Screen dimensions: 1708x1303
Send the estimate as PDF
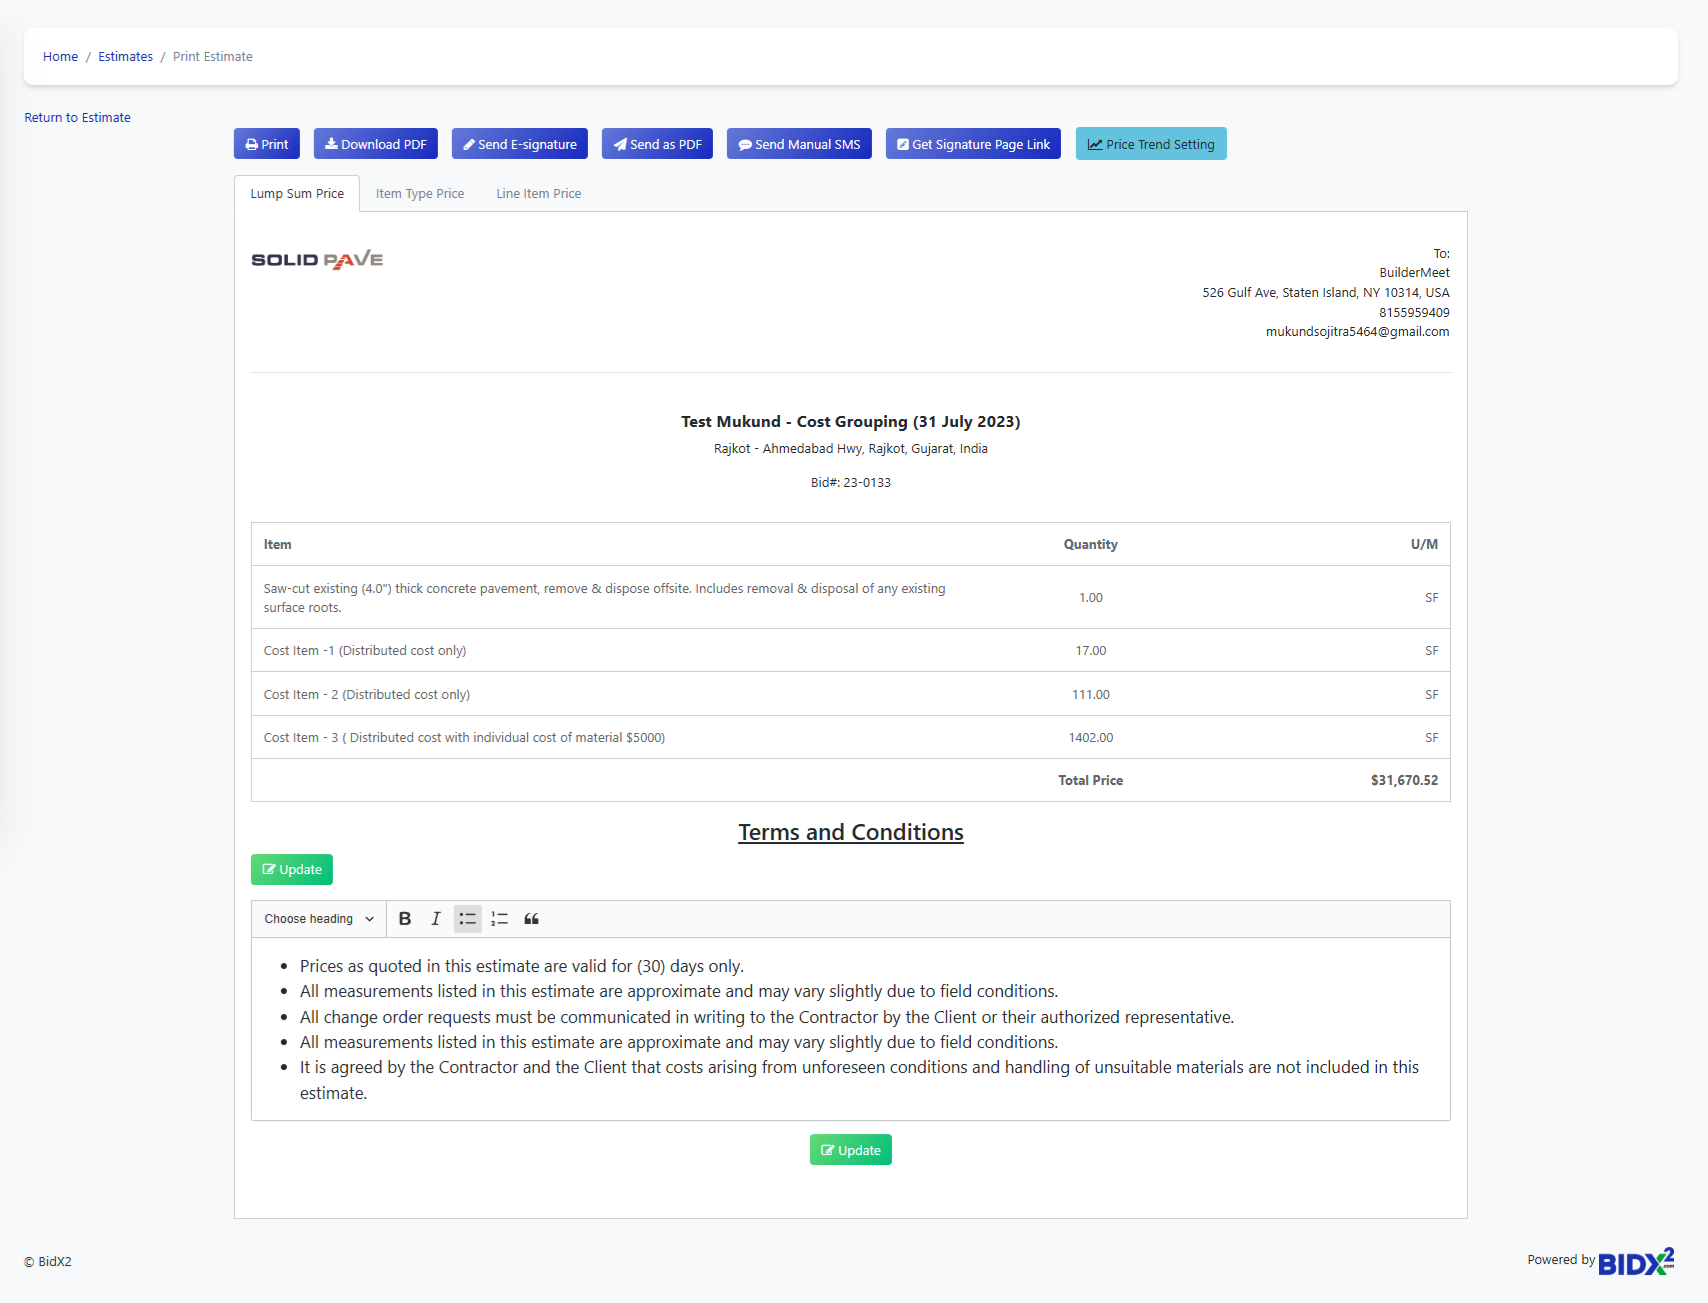click(x=657, y=144)
